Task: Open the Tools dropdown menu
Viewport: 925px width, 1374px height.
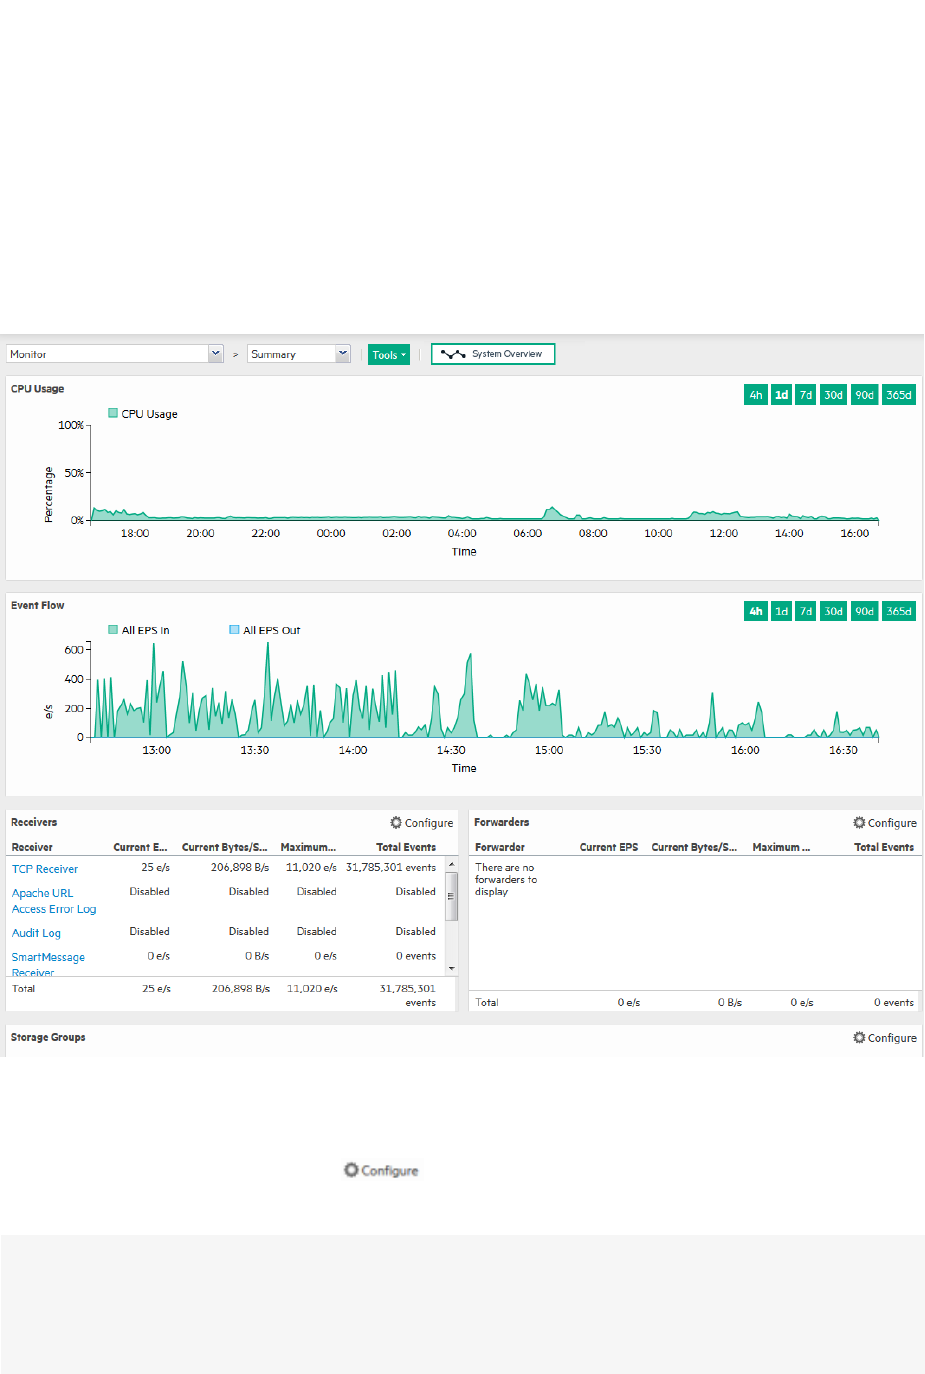Action: [389, 355]
